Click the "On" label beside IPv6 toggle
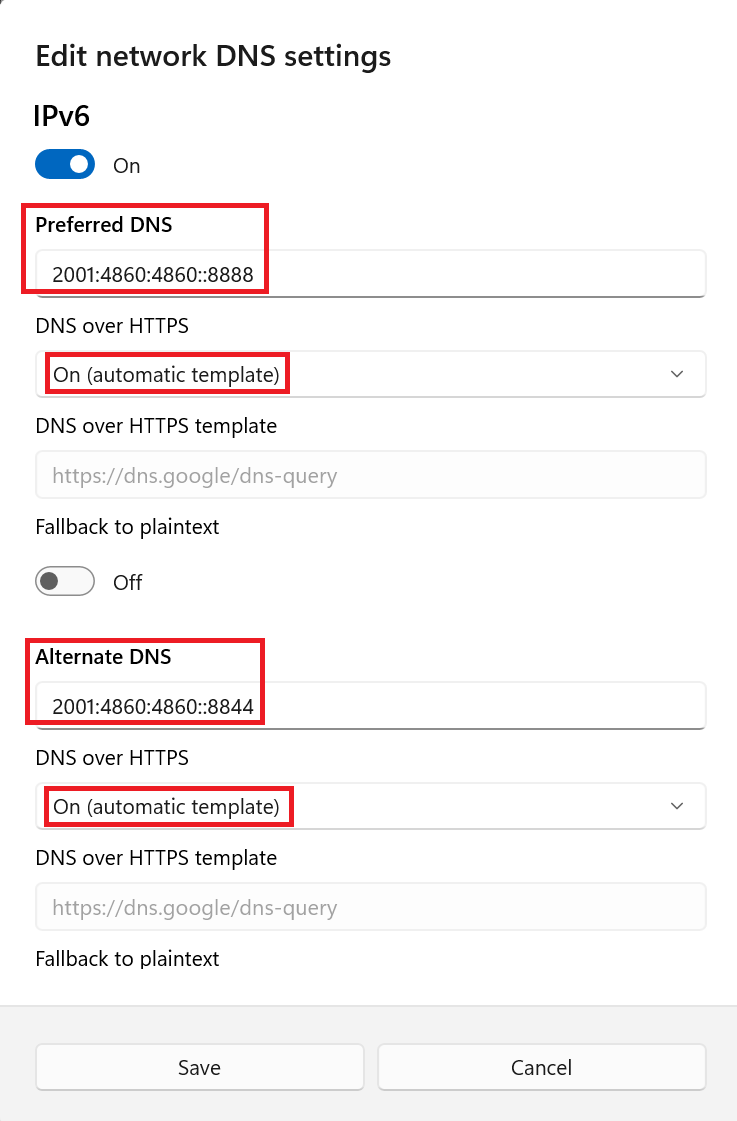 click(x=127, y=166)
